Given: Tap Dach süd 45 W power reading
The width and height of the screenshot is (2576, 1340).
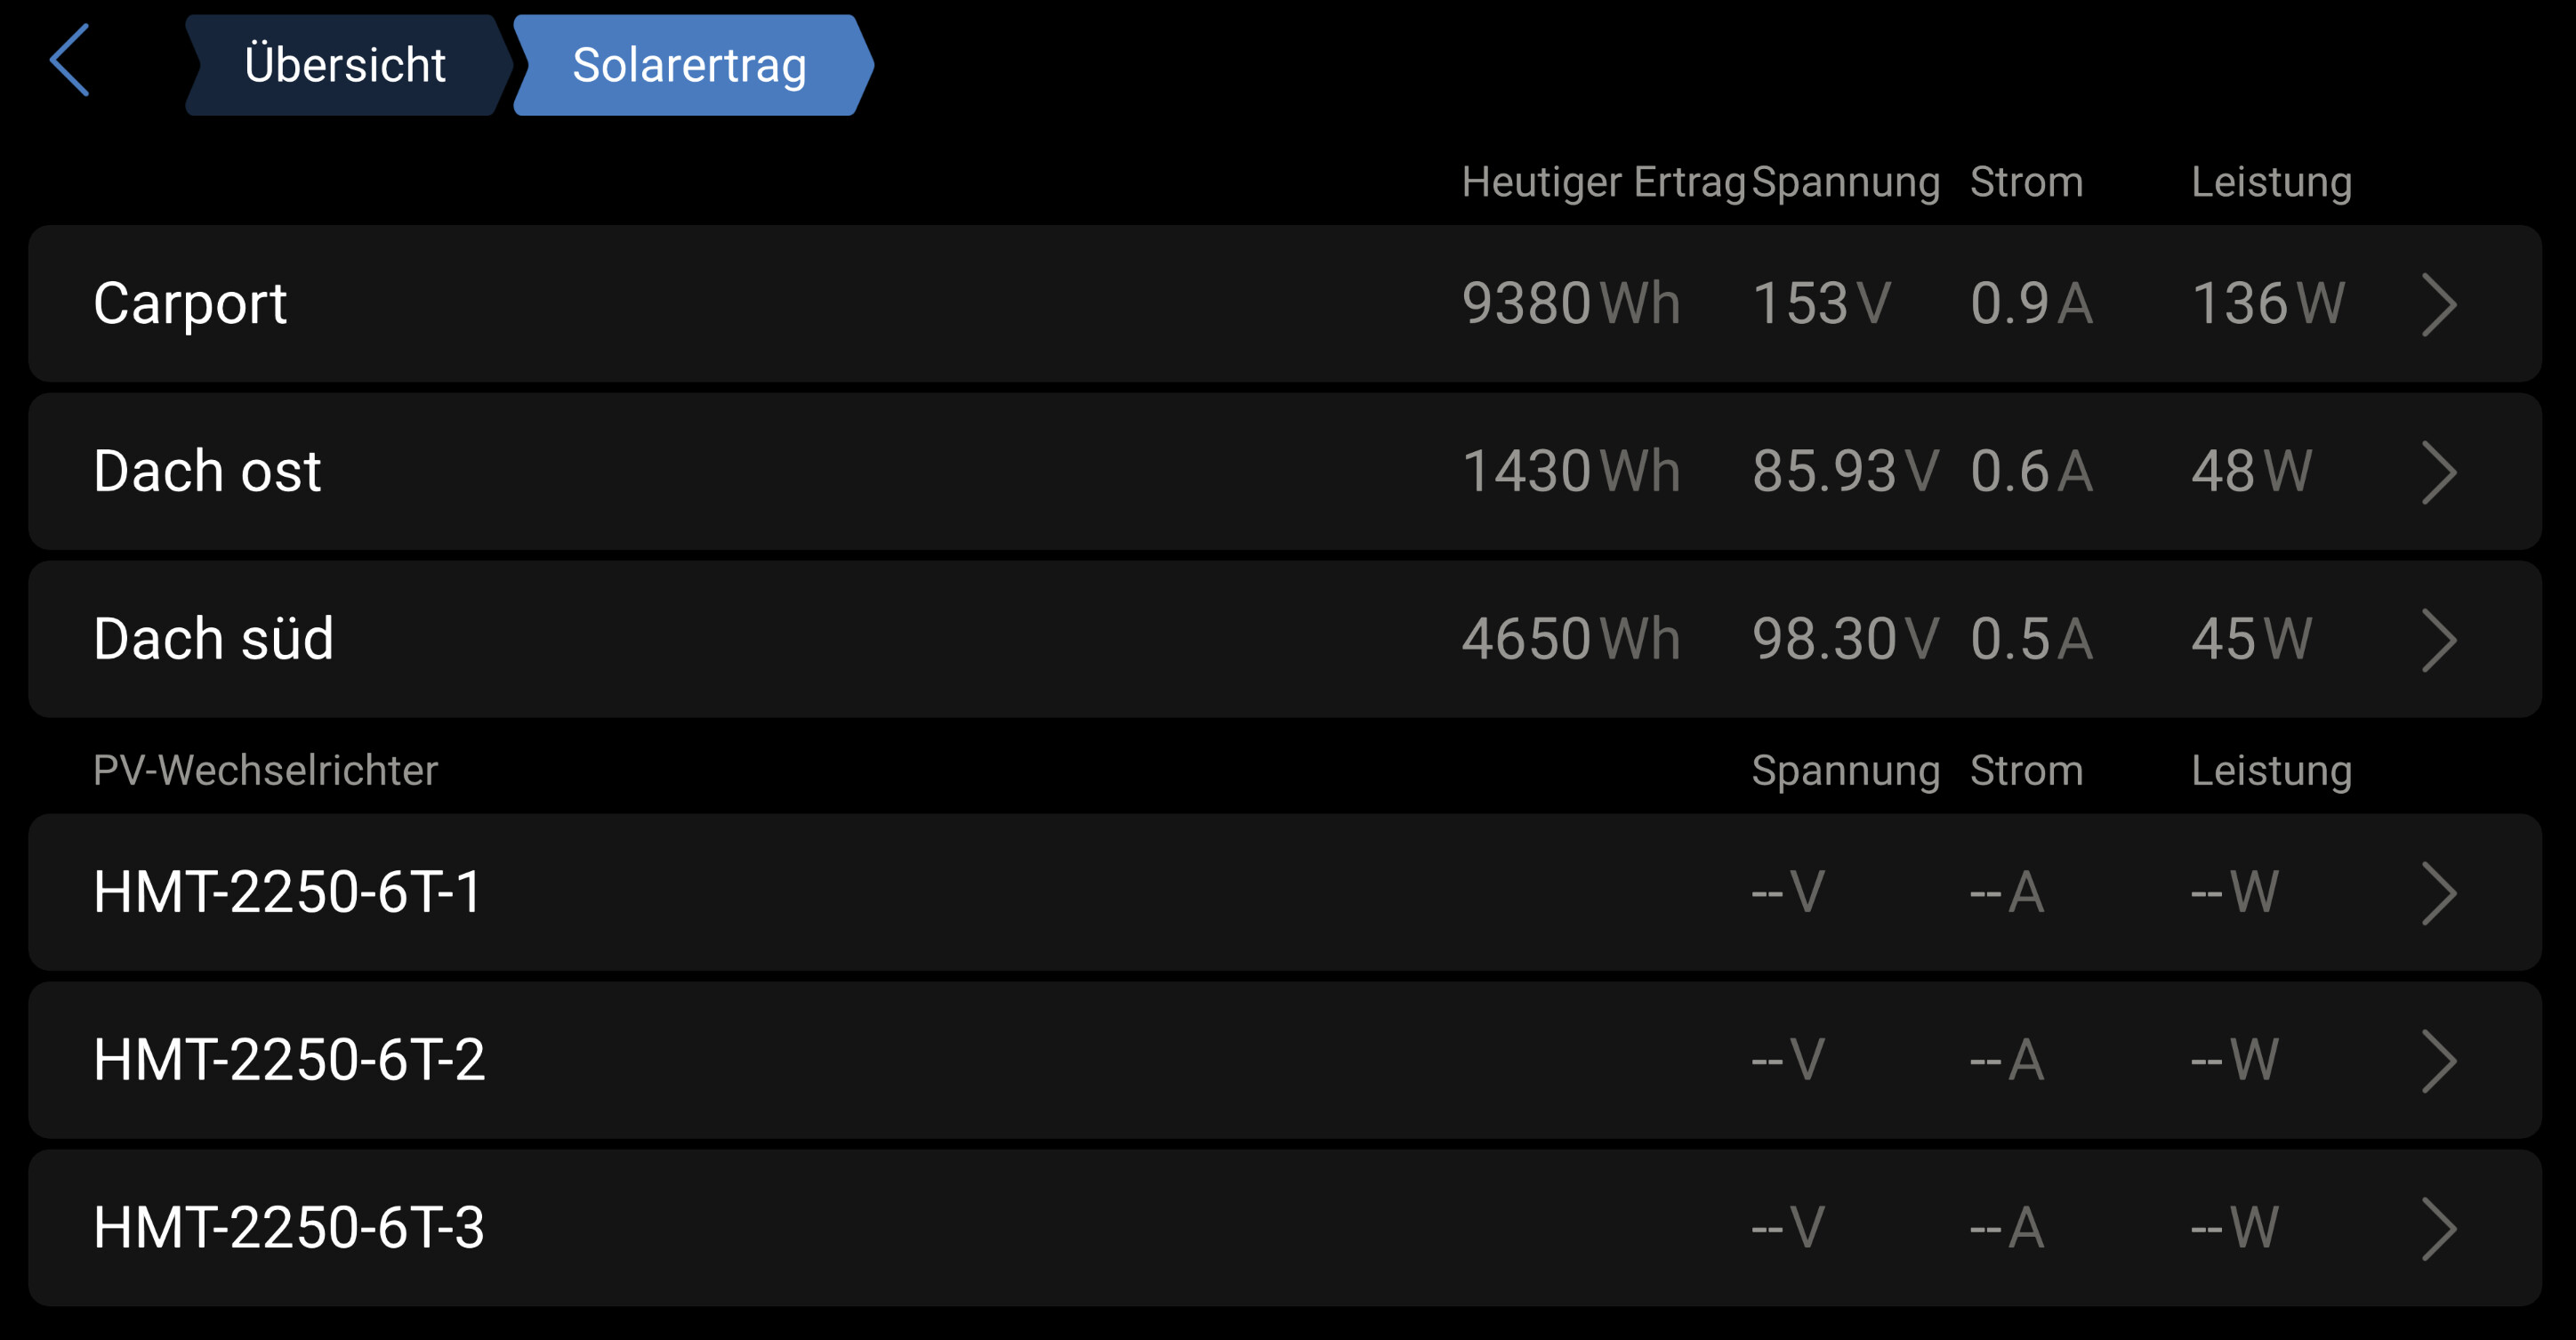Looking at the screenshot, I should coord(2251,640).
